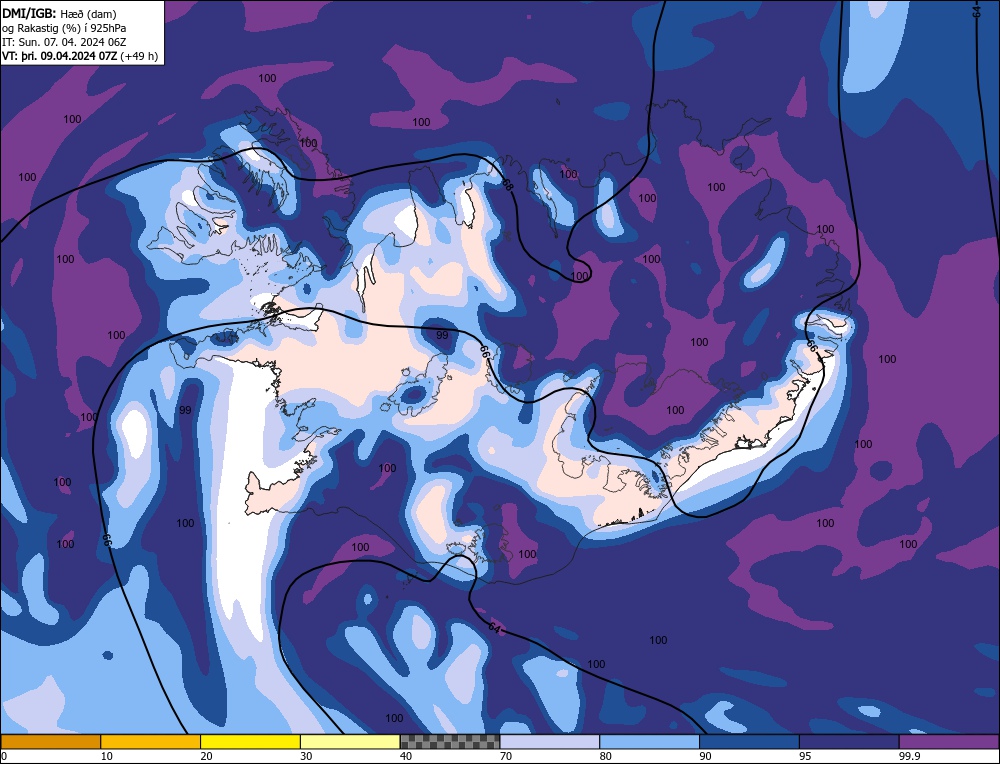Click the legend scale value "99.9"

point(909,756)
